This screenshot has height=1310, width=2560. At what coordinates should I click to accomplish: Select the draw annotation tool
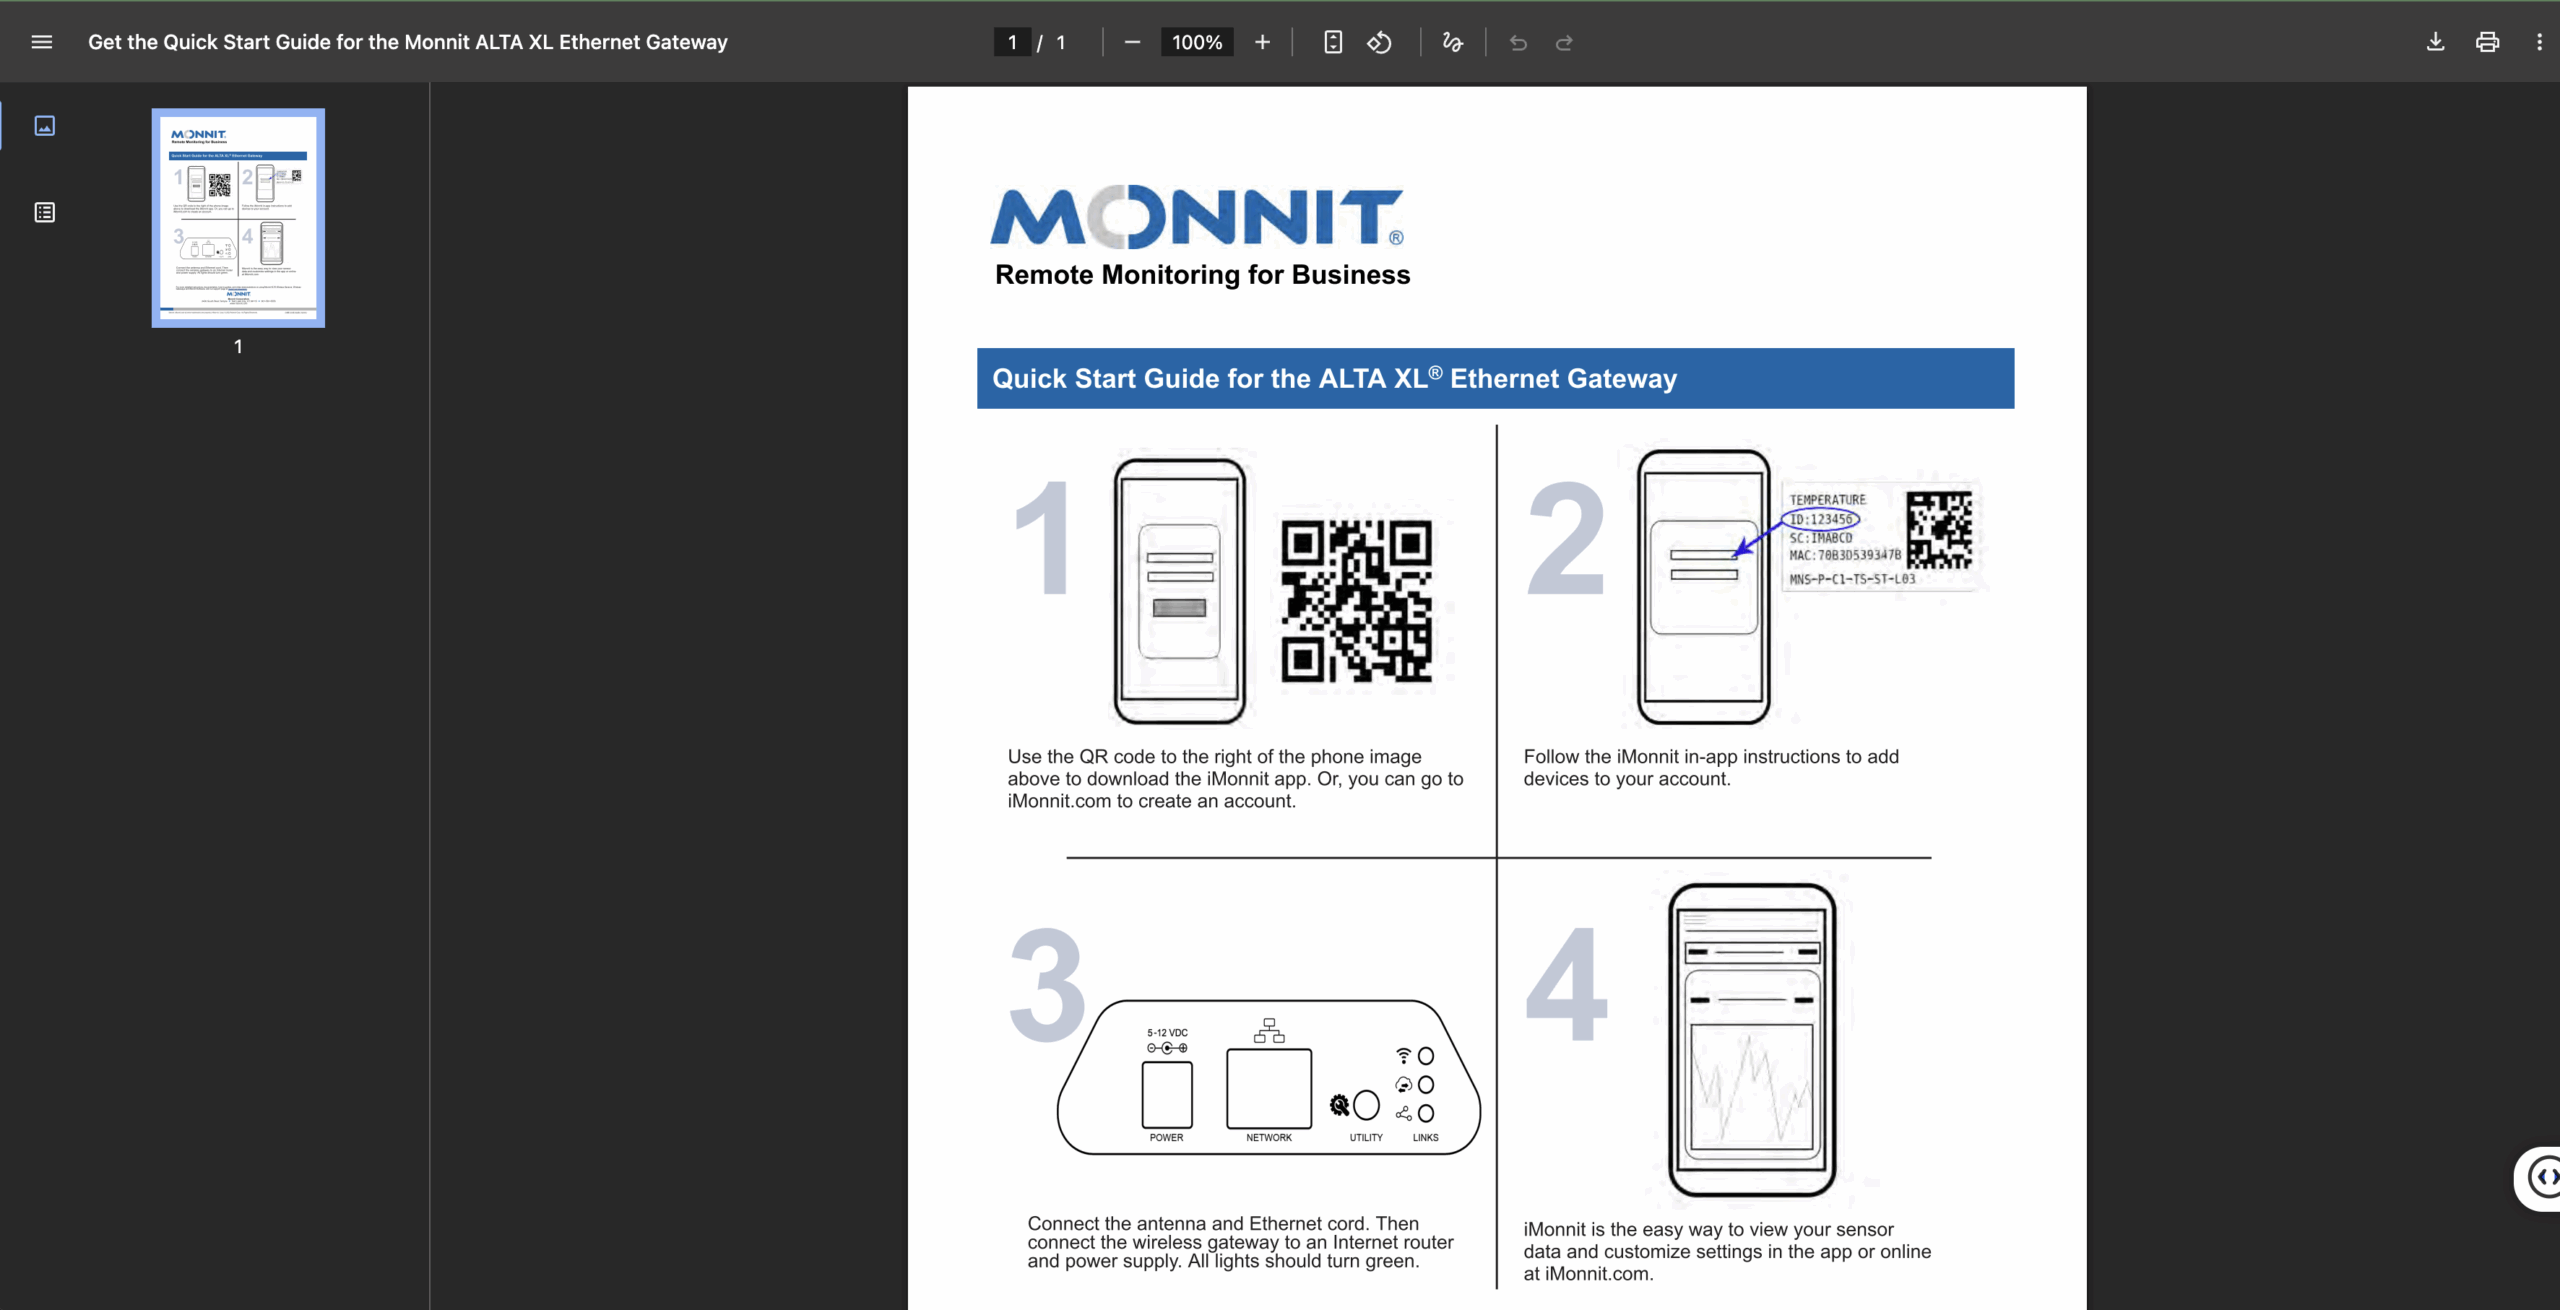pos(1452,42)
